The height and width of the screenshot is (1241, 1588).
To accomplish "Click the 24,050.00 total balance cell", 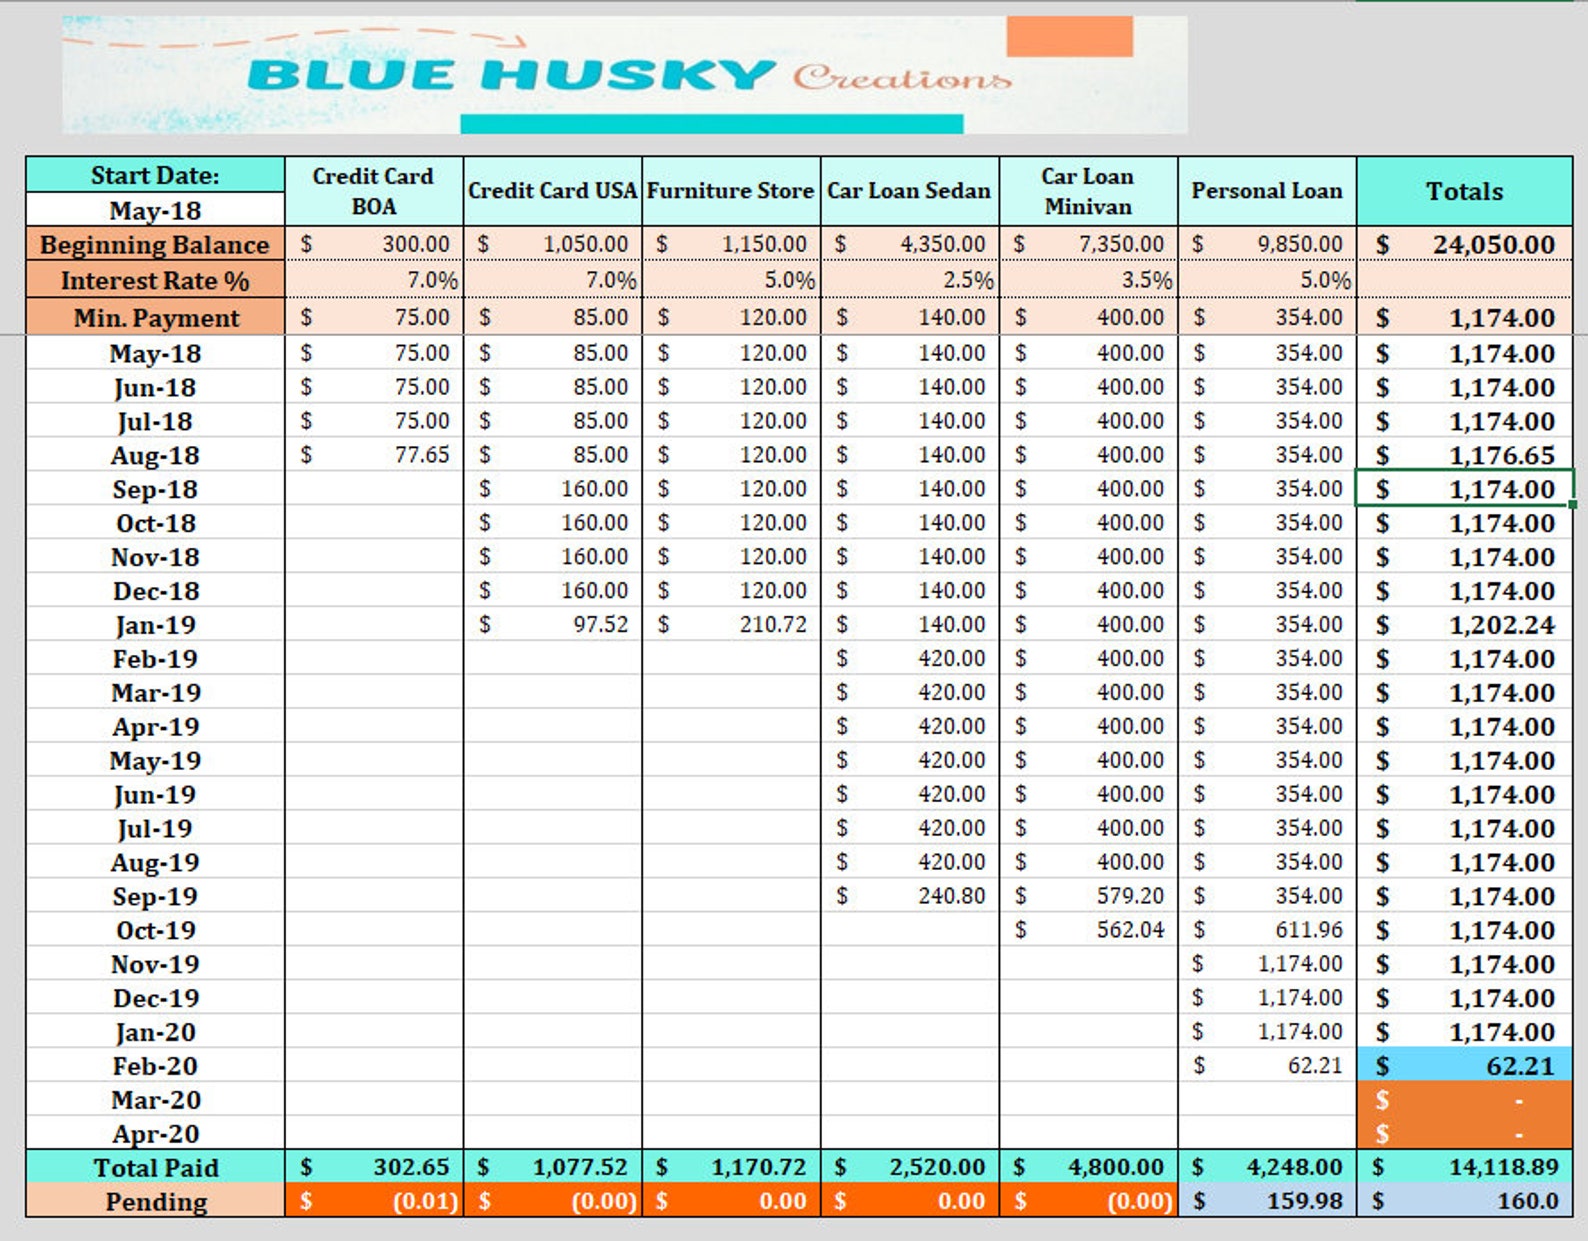I will 1464,244.
